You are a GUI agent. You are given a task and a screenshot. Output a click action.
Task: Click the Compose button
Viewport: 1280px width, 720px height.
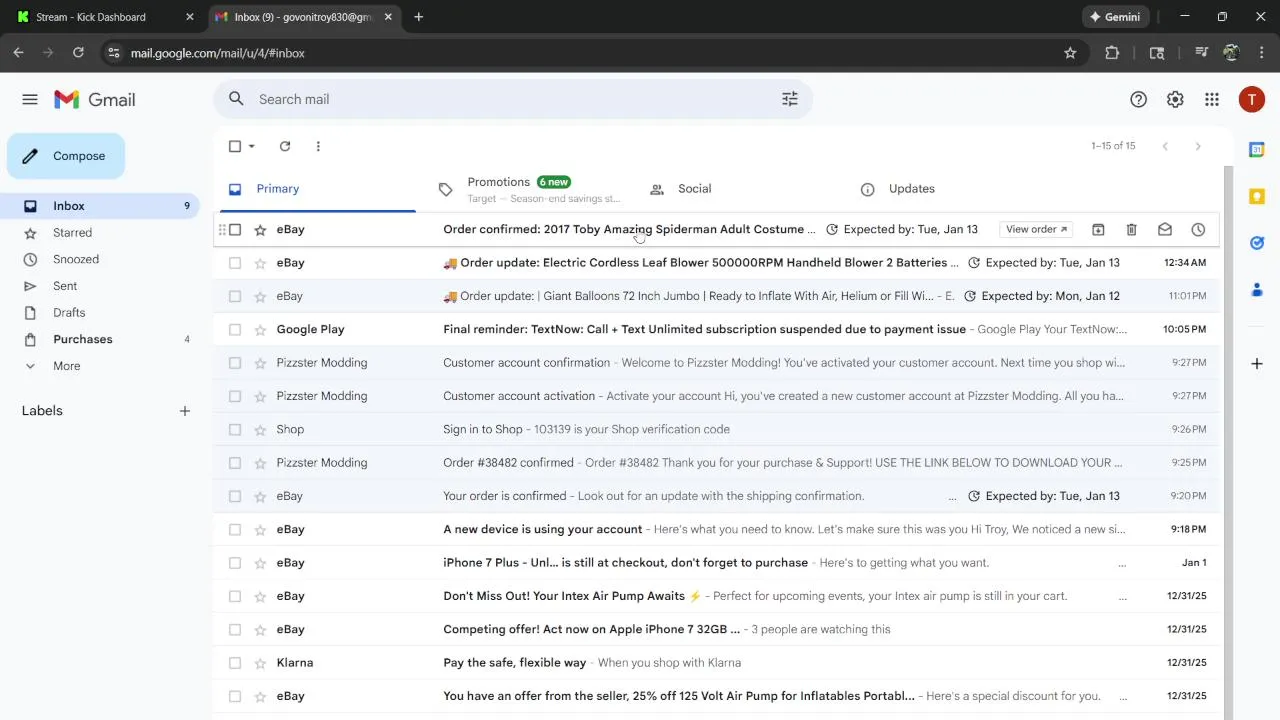coord(66,156)
